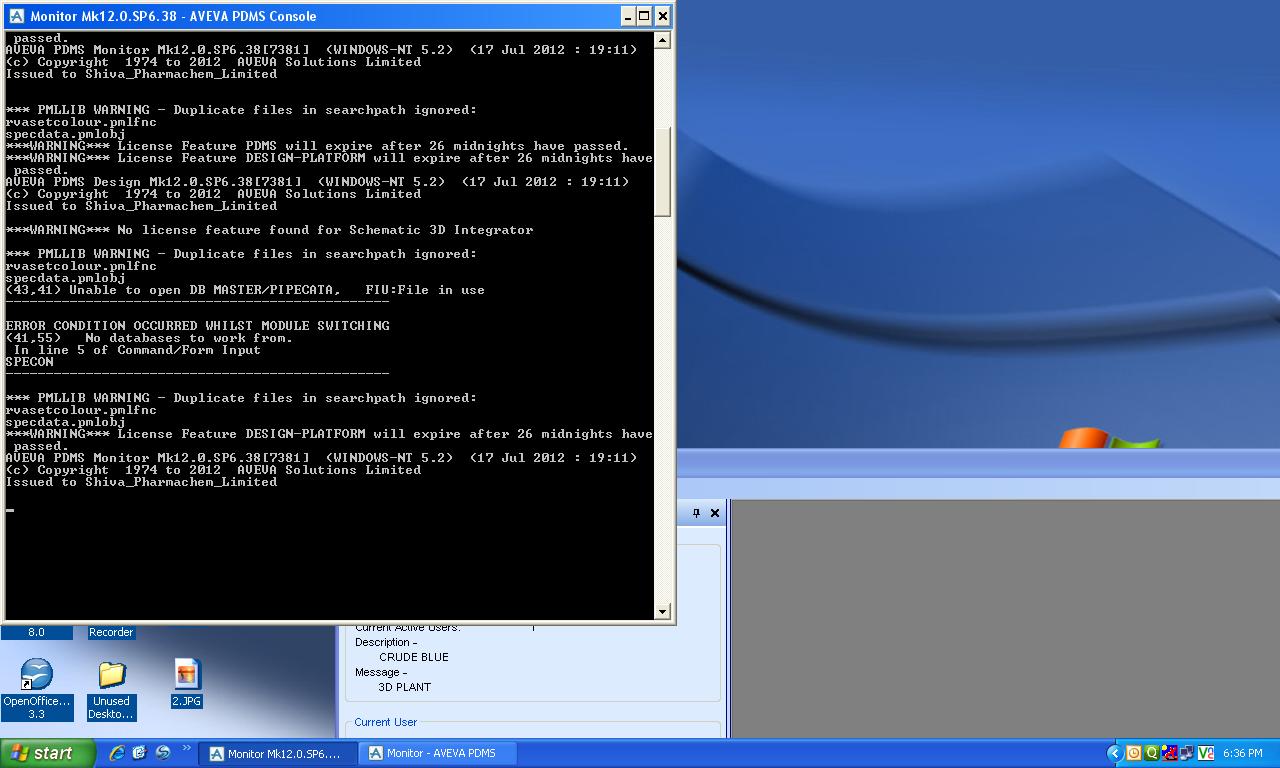Image resolution: width=1280 pixels, height=768 pixels.
Task: Click the green Q tray icon
Action: coord(1152,753)
